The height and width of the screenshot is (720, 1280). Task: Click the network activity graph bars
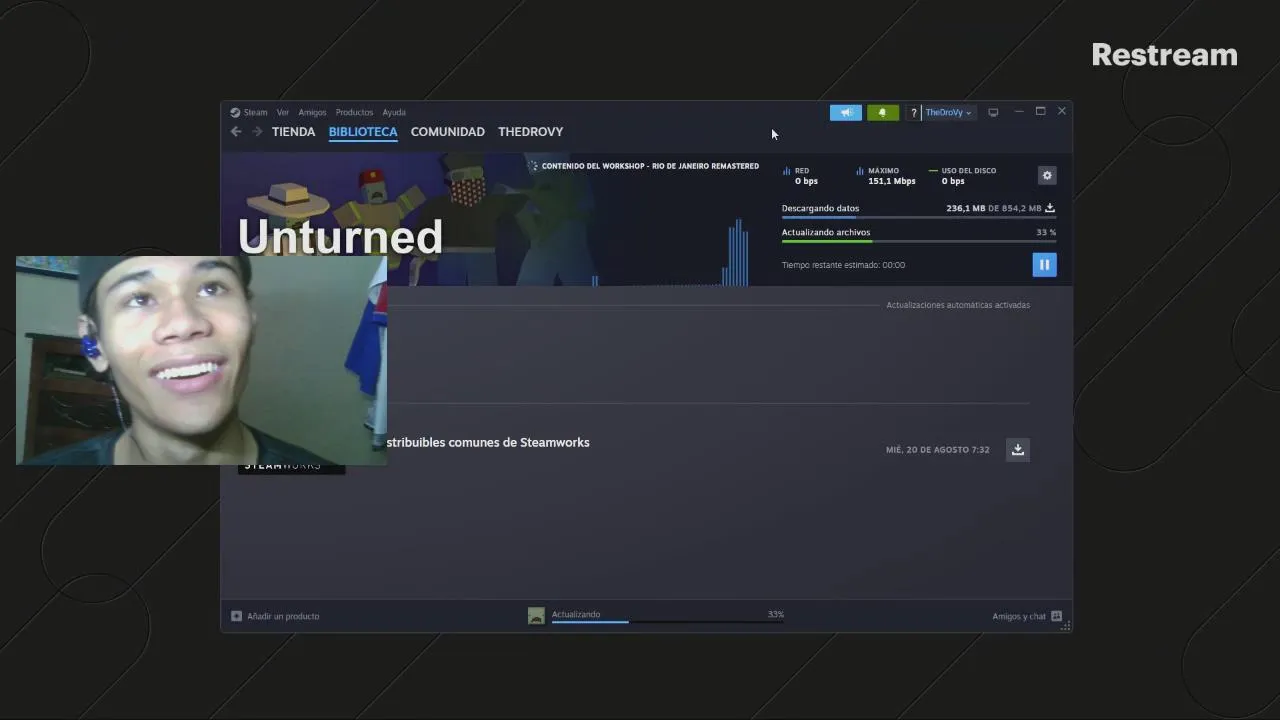(x=737, y=255)
